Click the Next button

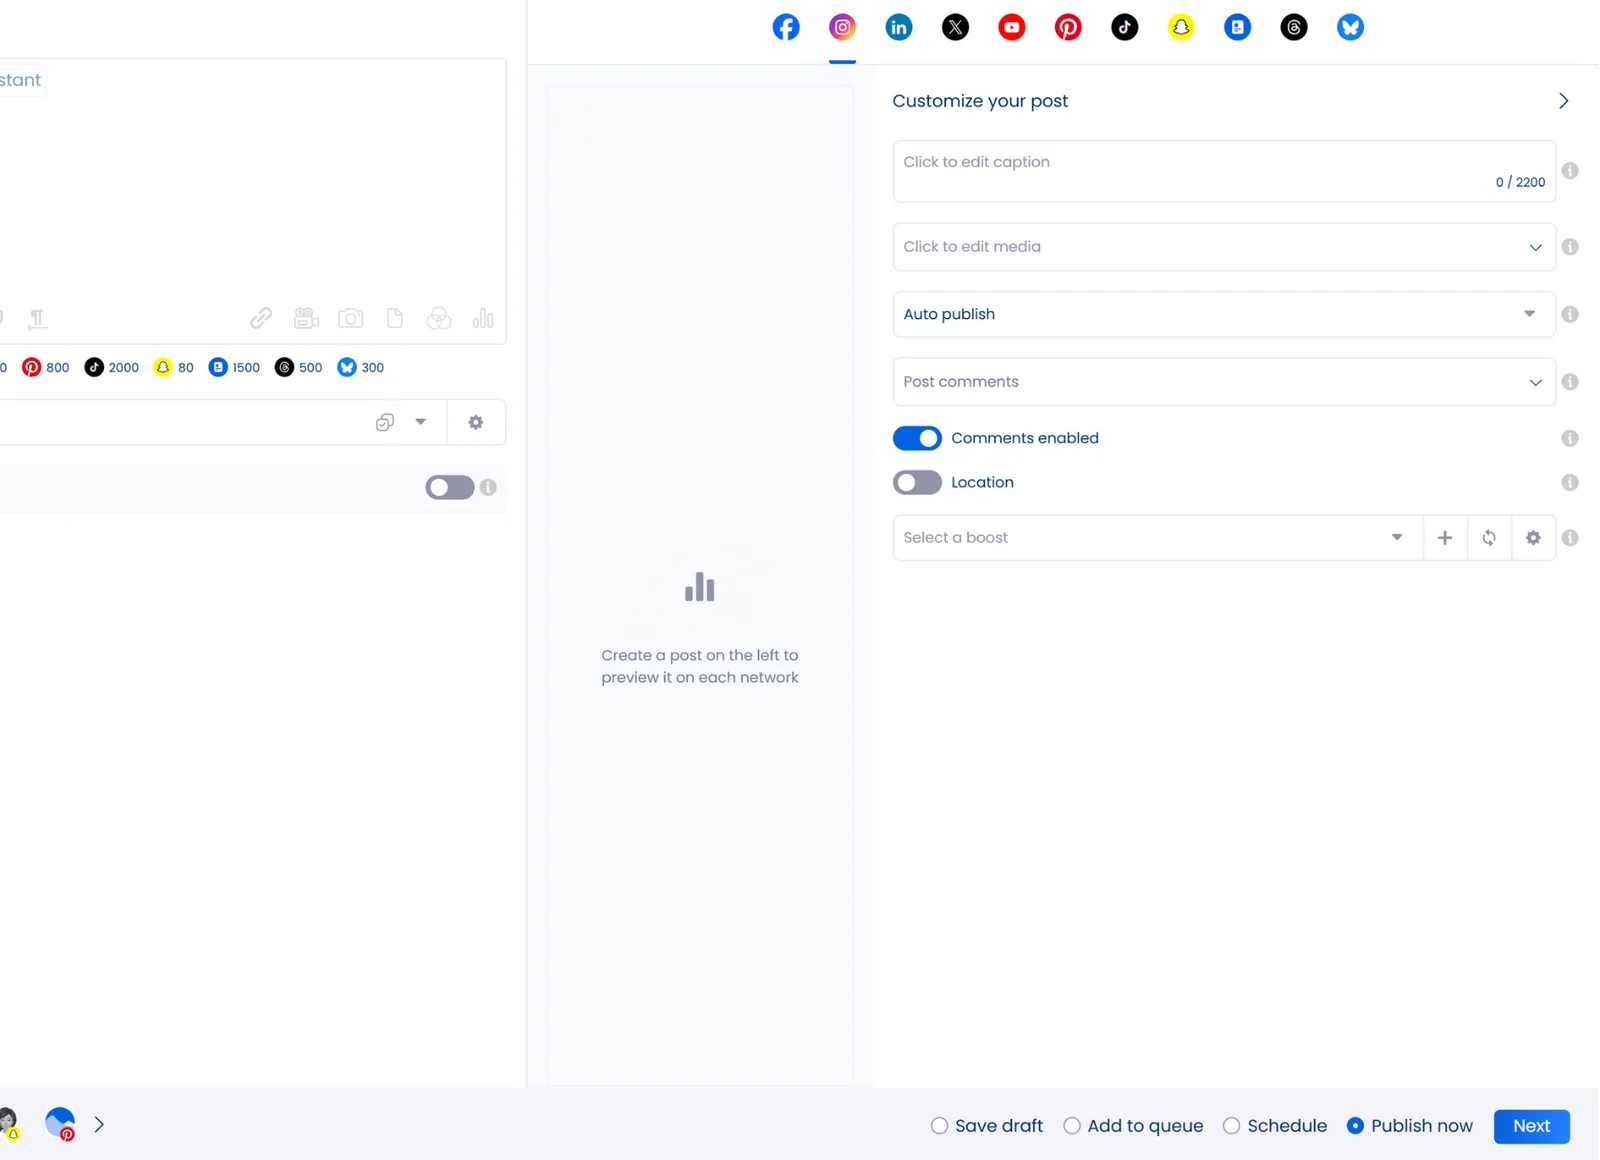coord(1531,1126)
